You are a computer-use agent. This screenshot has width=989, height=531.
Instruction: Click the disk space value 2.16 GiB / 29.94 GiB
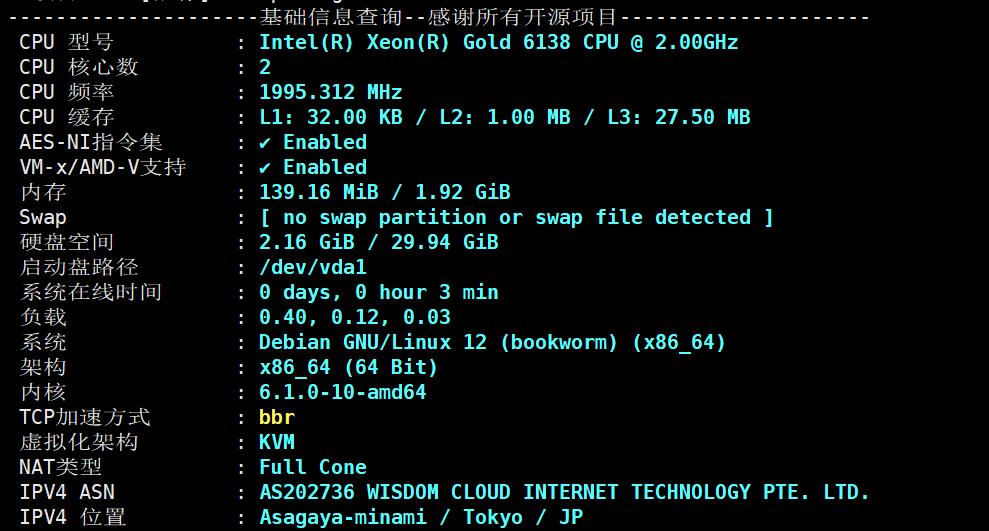point(378,242)
